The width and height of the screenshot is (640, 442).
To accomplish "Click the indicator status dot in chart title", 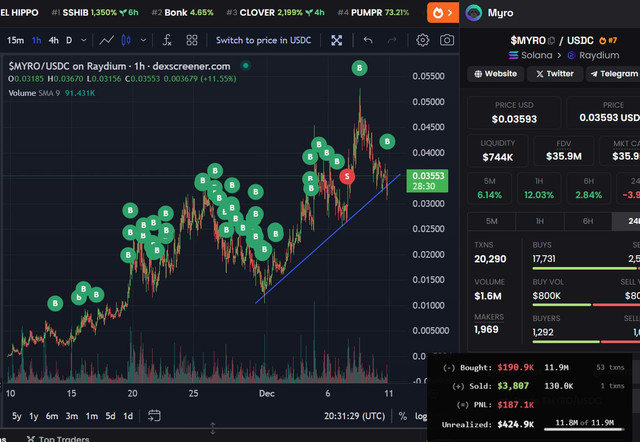I will (x=245, y=65).
